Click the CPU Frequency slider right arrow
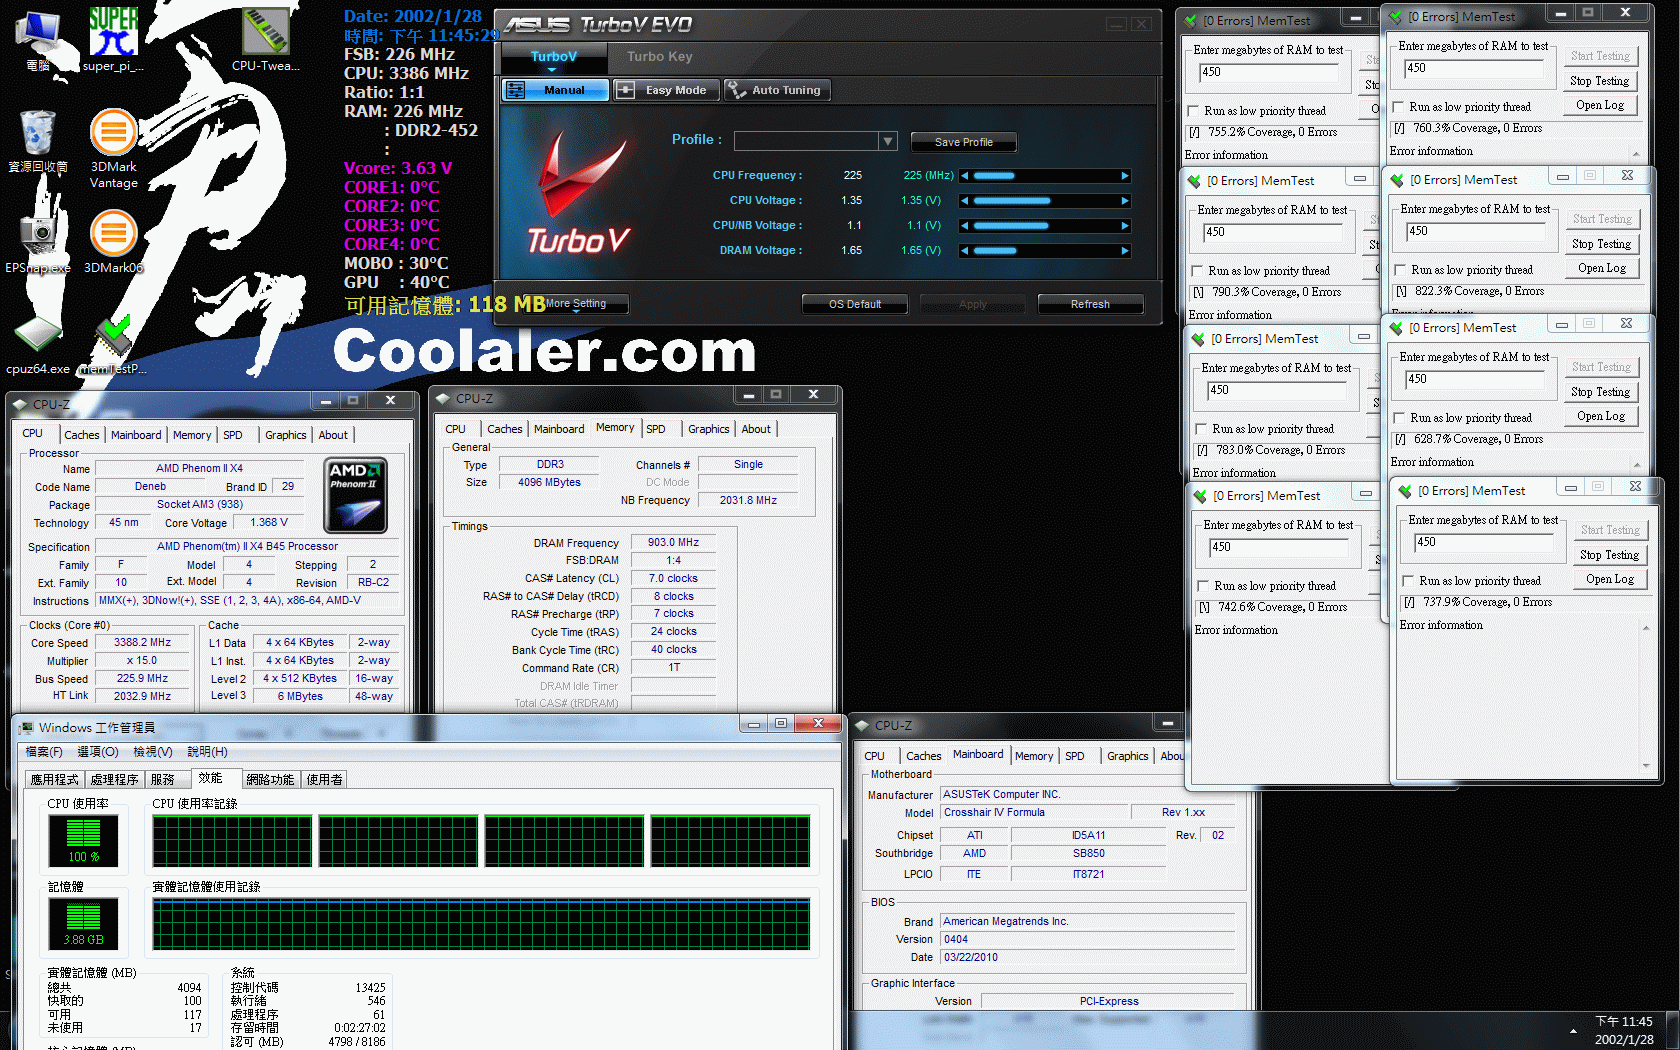The height and width of the screenshot is (1050, 1680). 1125,176
